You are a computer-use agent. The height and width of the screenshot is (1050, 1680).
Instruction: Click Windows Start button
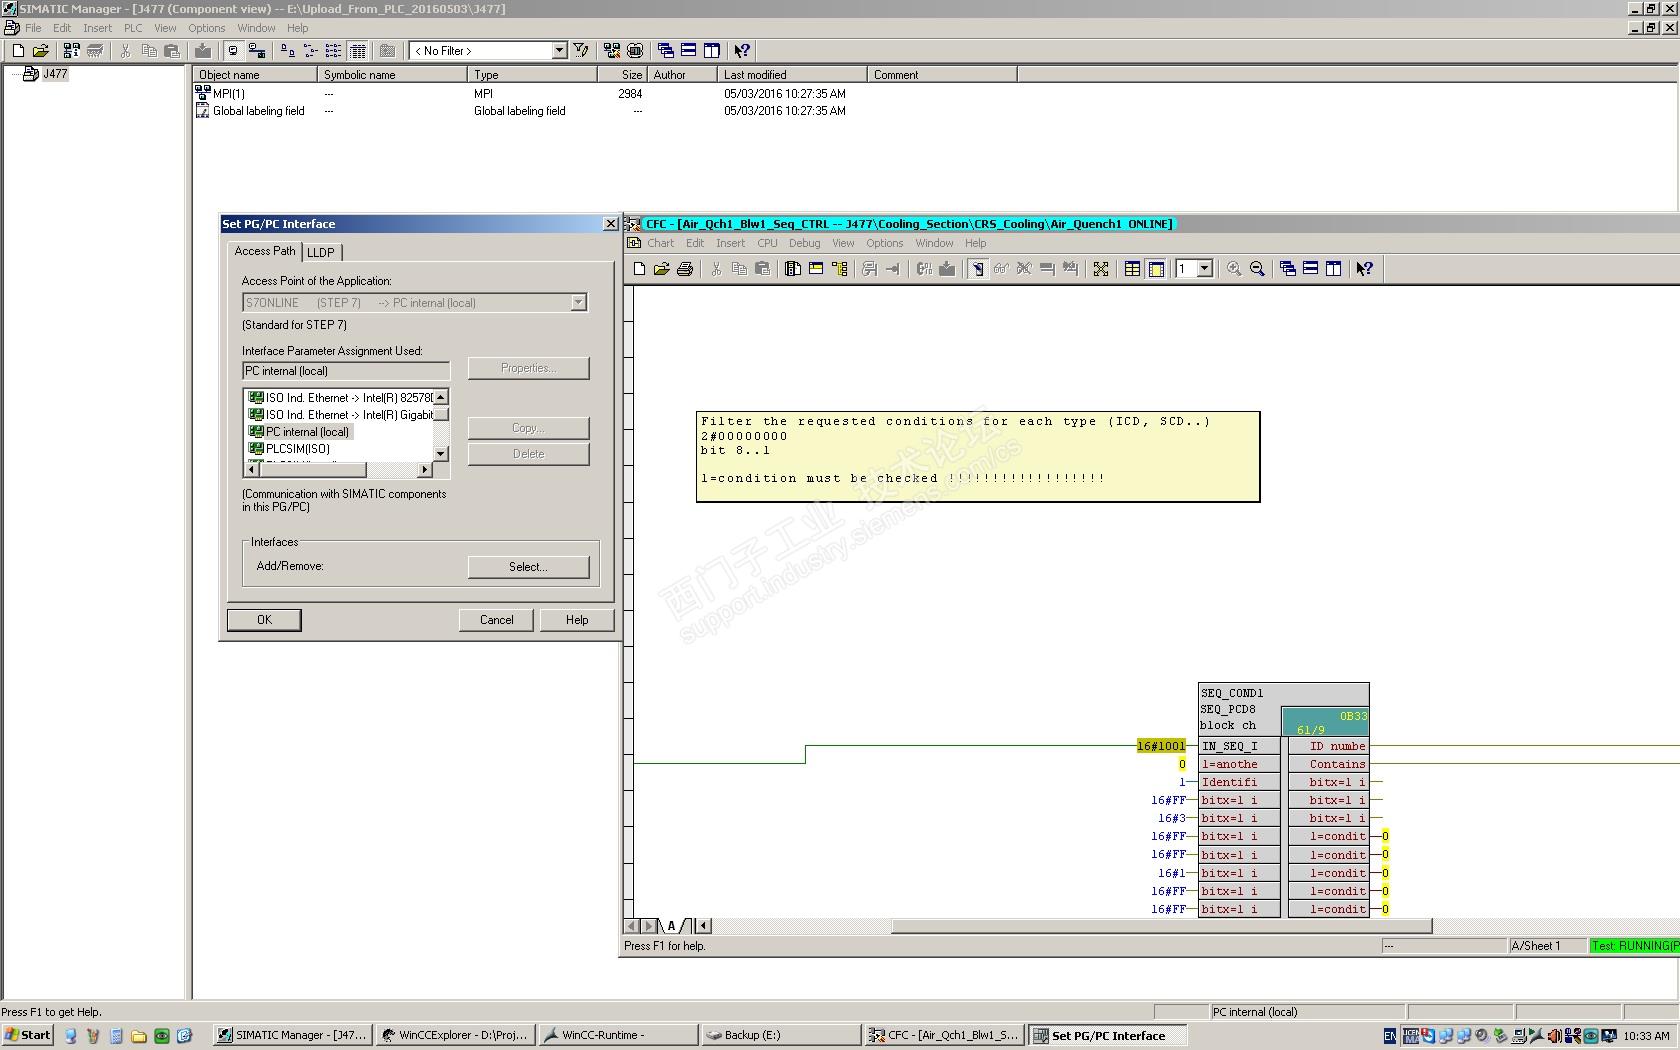coord(28,1036)
